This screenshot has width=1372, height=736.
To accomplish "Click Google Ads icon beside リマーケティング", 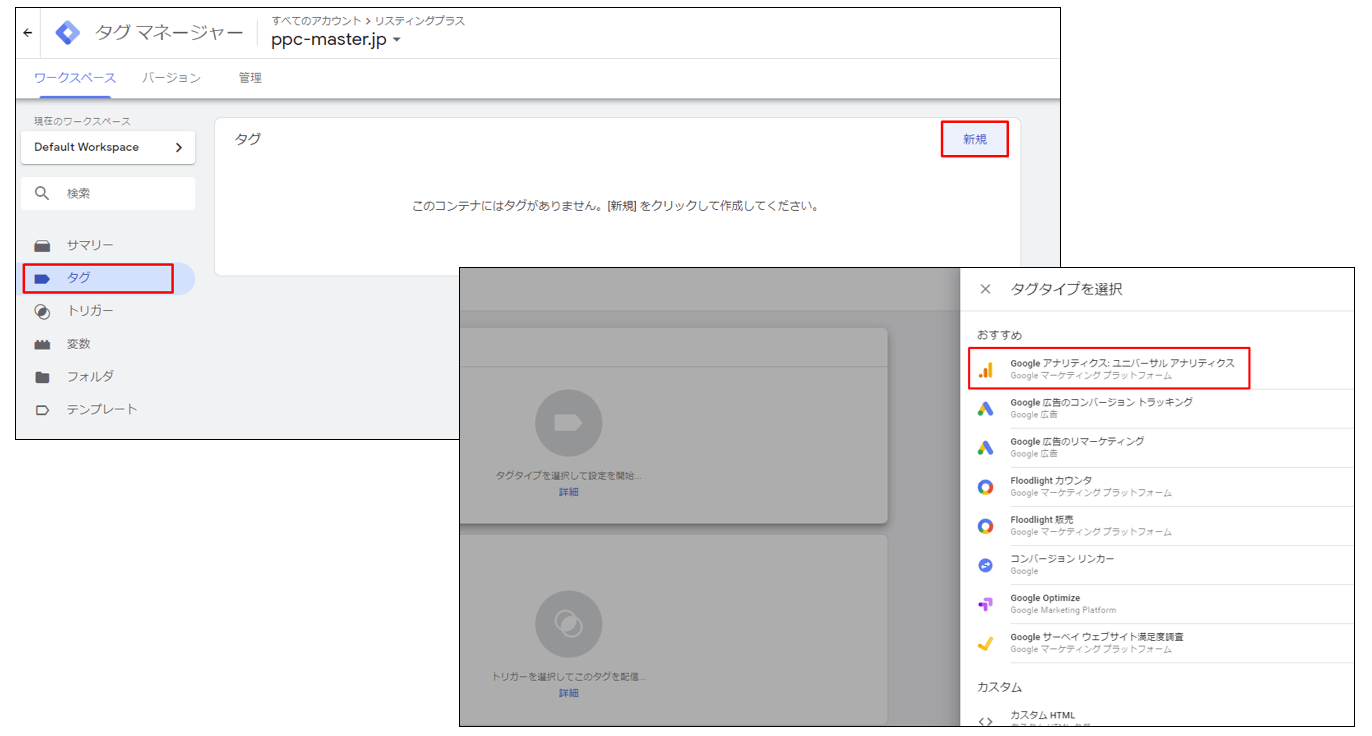I will 986,448.
